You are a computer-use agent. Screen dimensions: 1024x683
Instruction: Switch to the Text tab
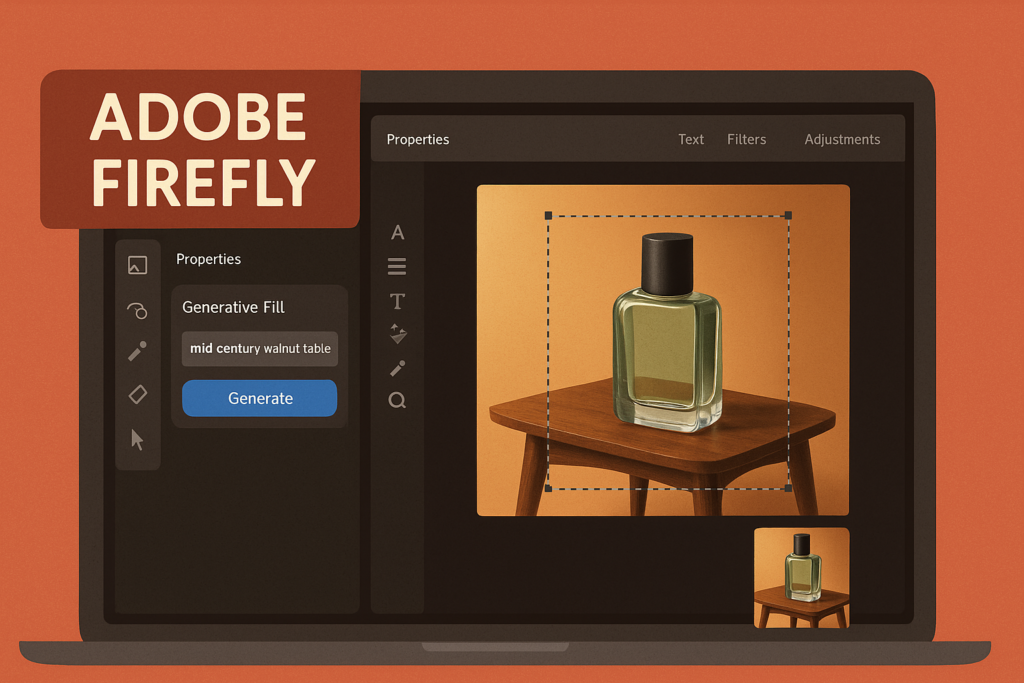tap(691, 139)
